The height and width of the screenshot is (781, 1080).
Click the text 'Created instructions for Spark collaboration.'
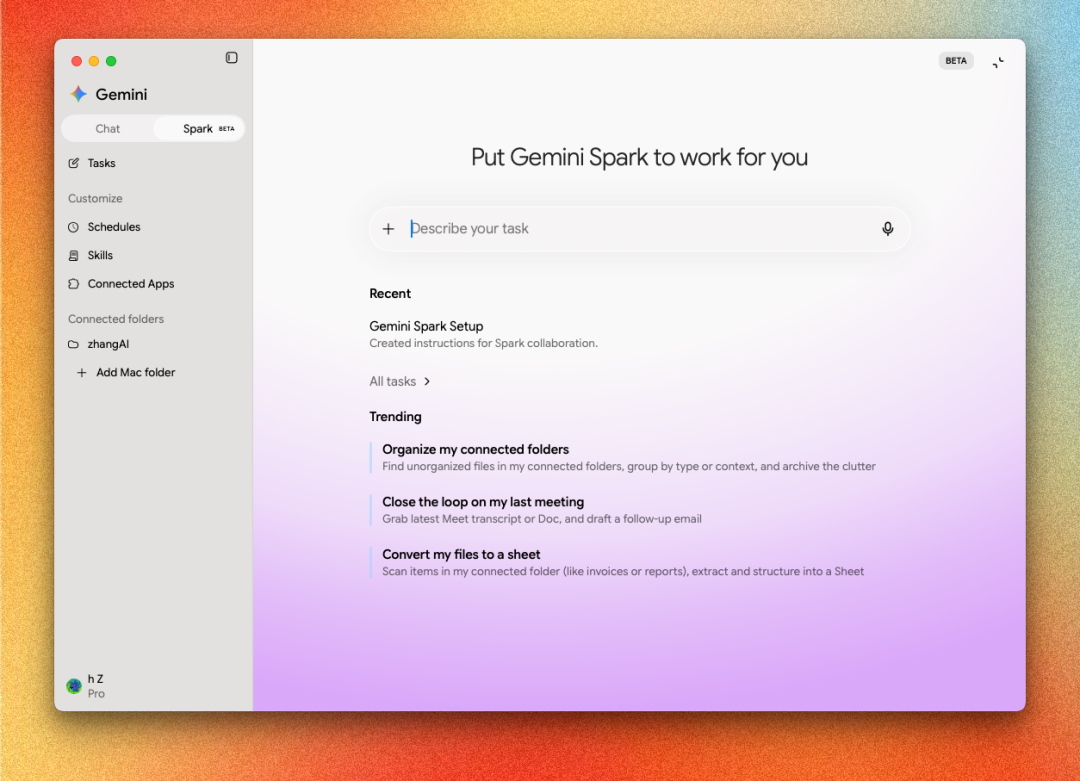[x=484, y=343]
